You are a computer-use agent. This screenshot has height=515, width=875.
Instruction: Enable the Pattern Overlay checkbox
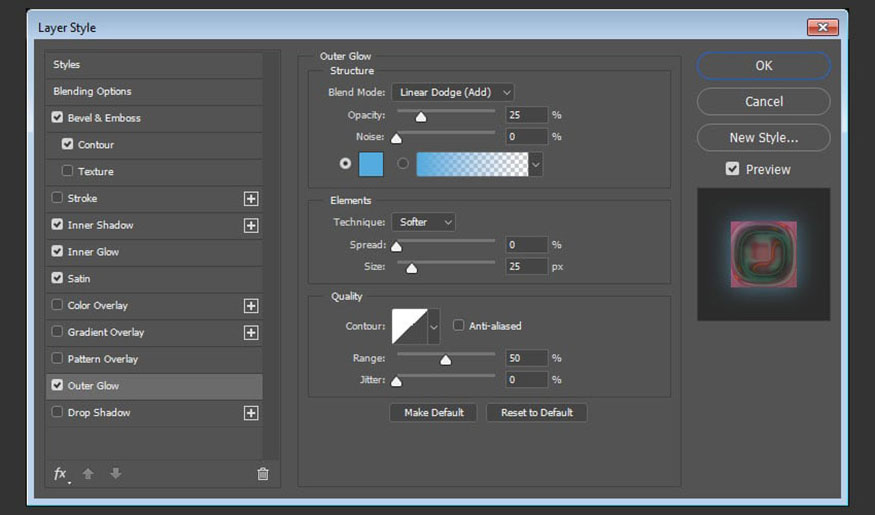tap(57, 358)
